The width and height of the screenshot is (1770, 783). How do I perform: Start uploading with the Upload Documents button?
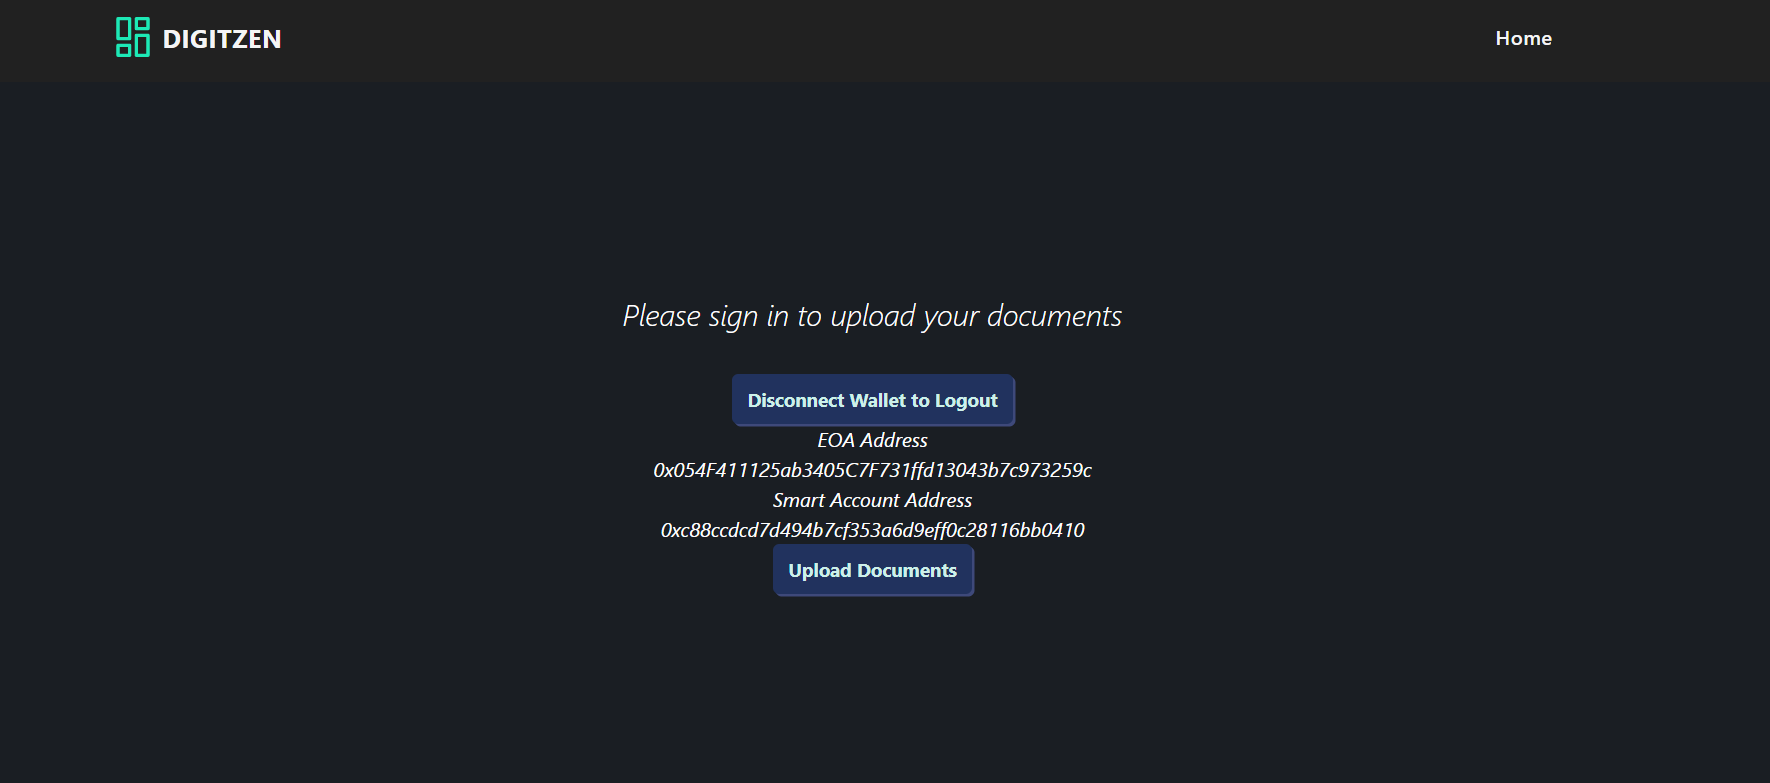[873, 570]
